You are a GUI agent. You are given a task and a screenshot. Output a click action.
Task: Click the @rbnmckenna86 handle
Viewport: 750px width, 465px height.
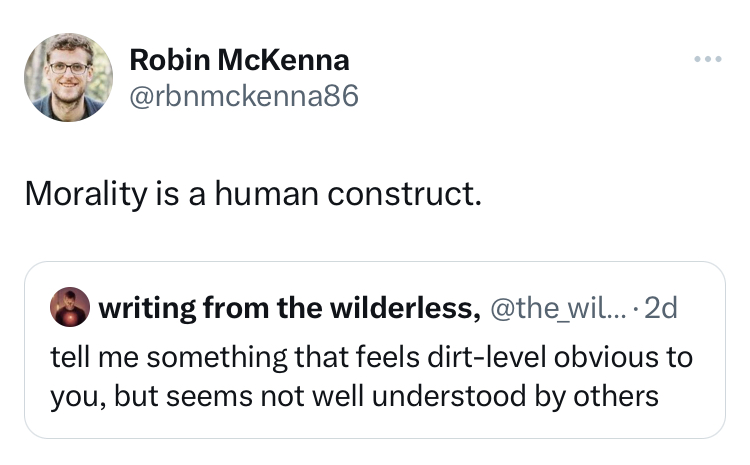(243, 96)
